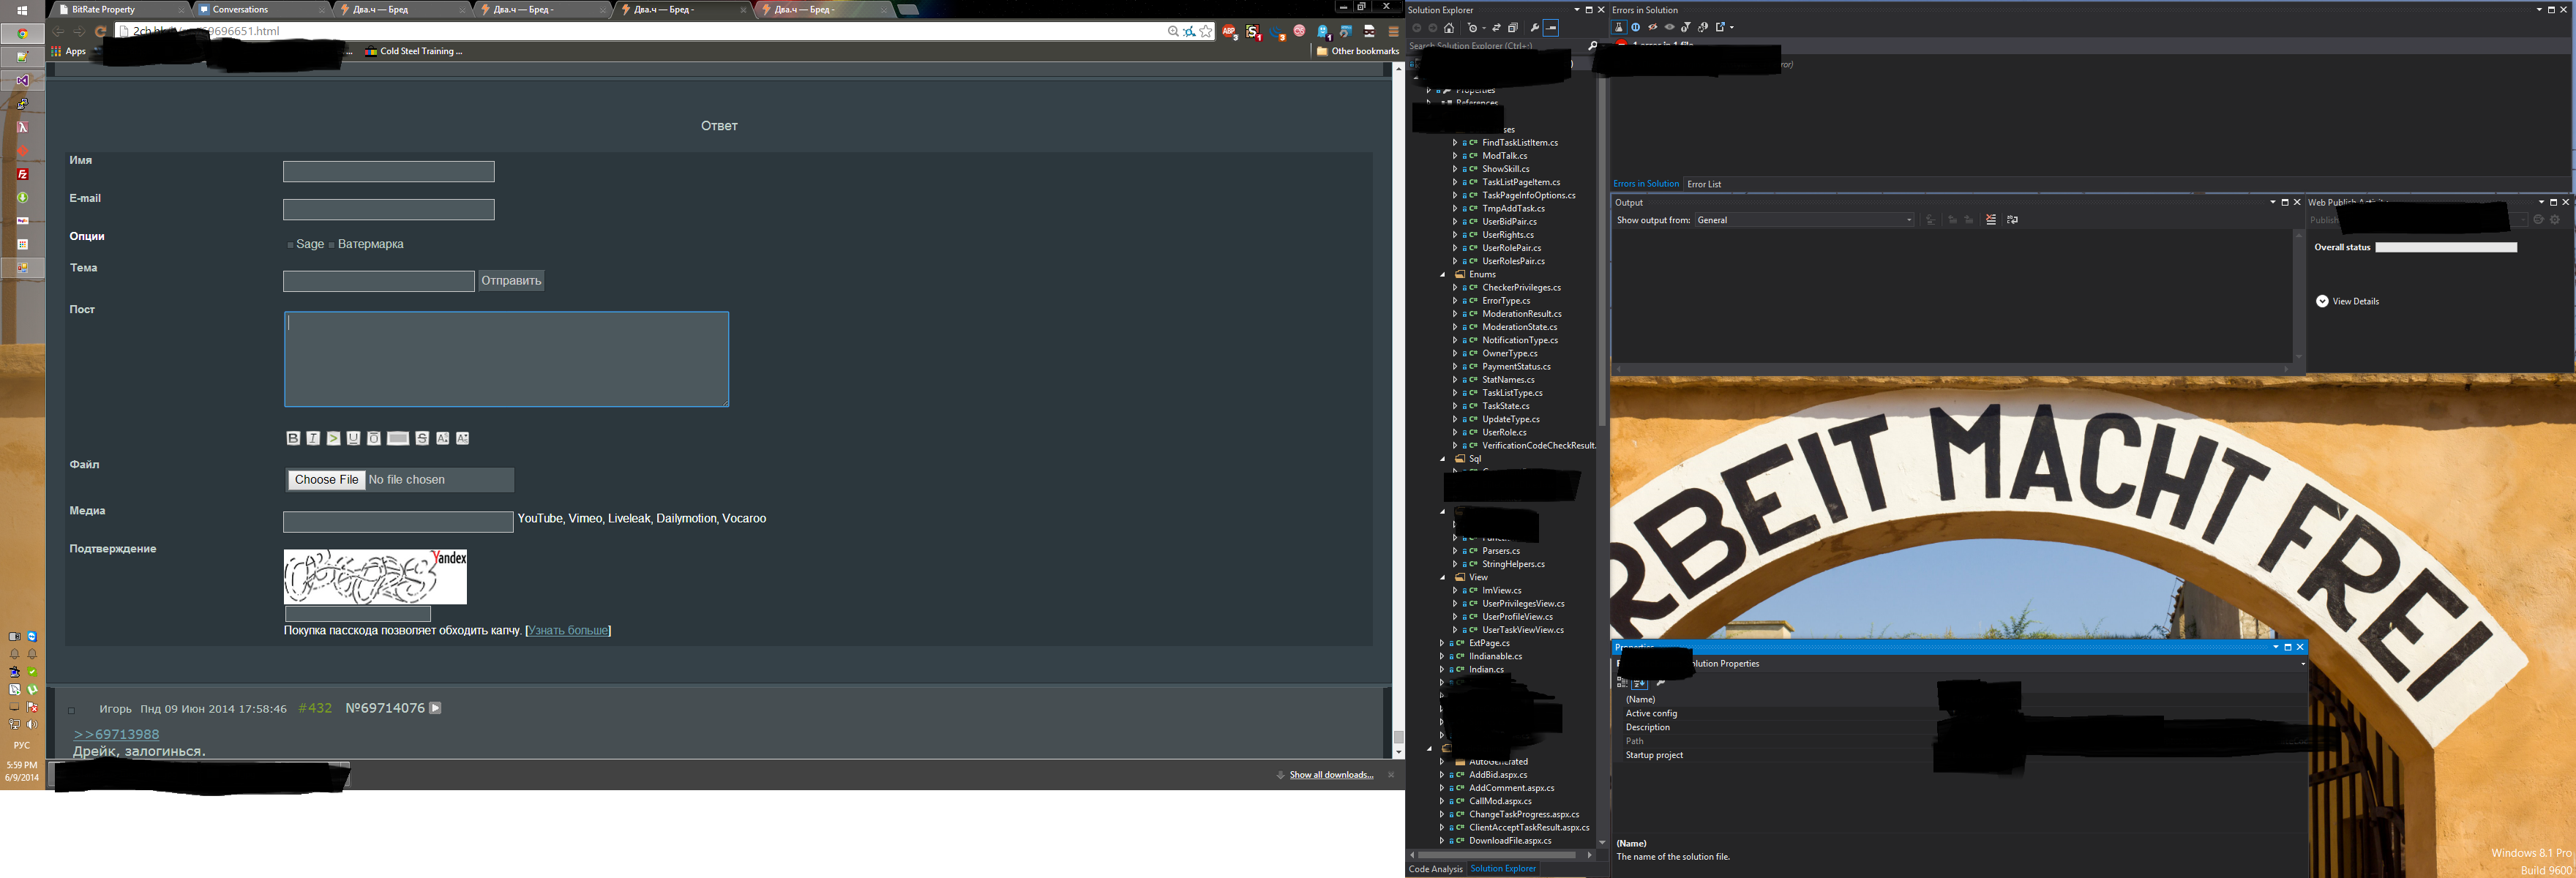2576x878 pixels.
Task: Click the page vertical scrollbar thumb in Chrome
Action: (1398, 737)
